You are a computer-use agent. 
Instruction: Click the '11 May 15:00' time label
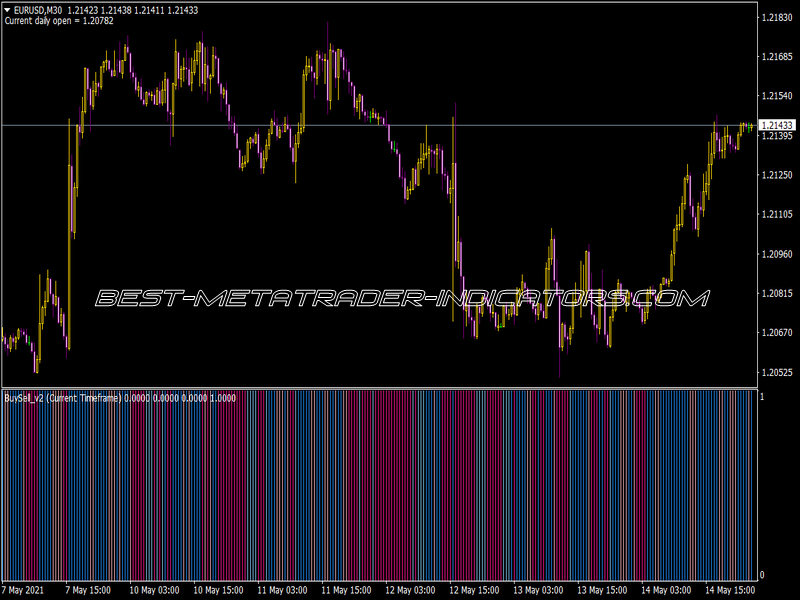(x=346, y=590)
